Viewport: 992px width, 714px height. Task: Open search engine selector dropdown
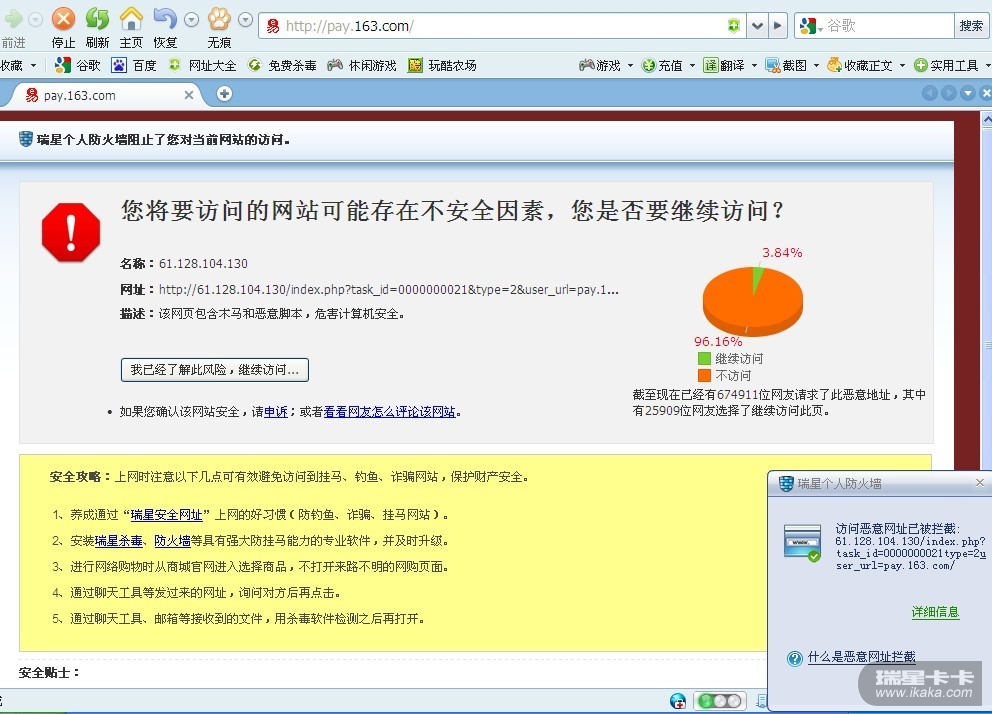coord(811,26)
